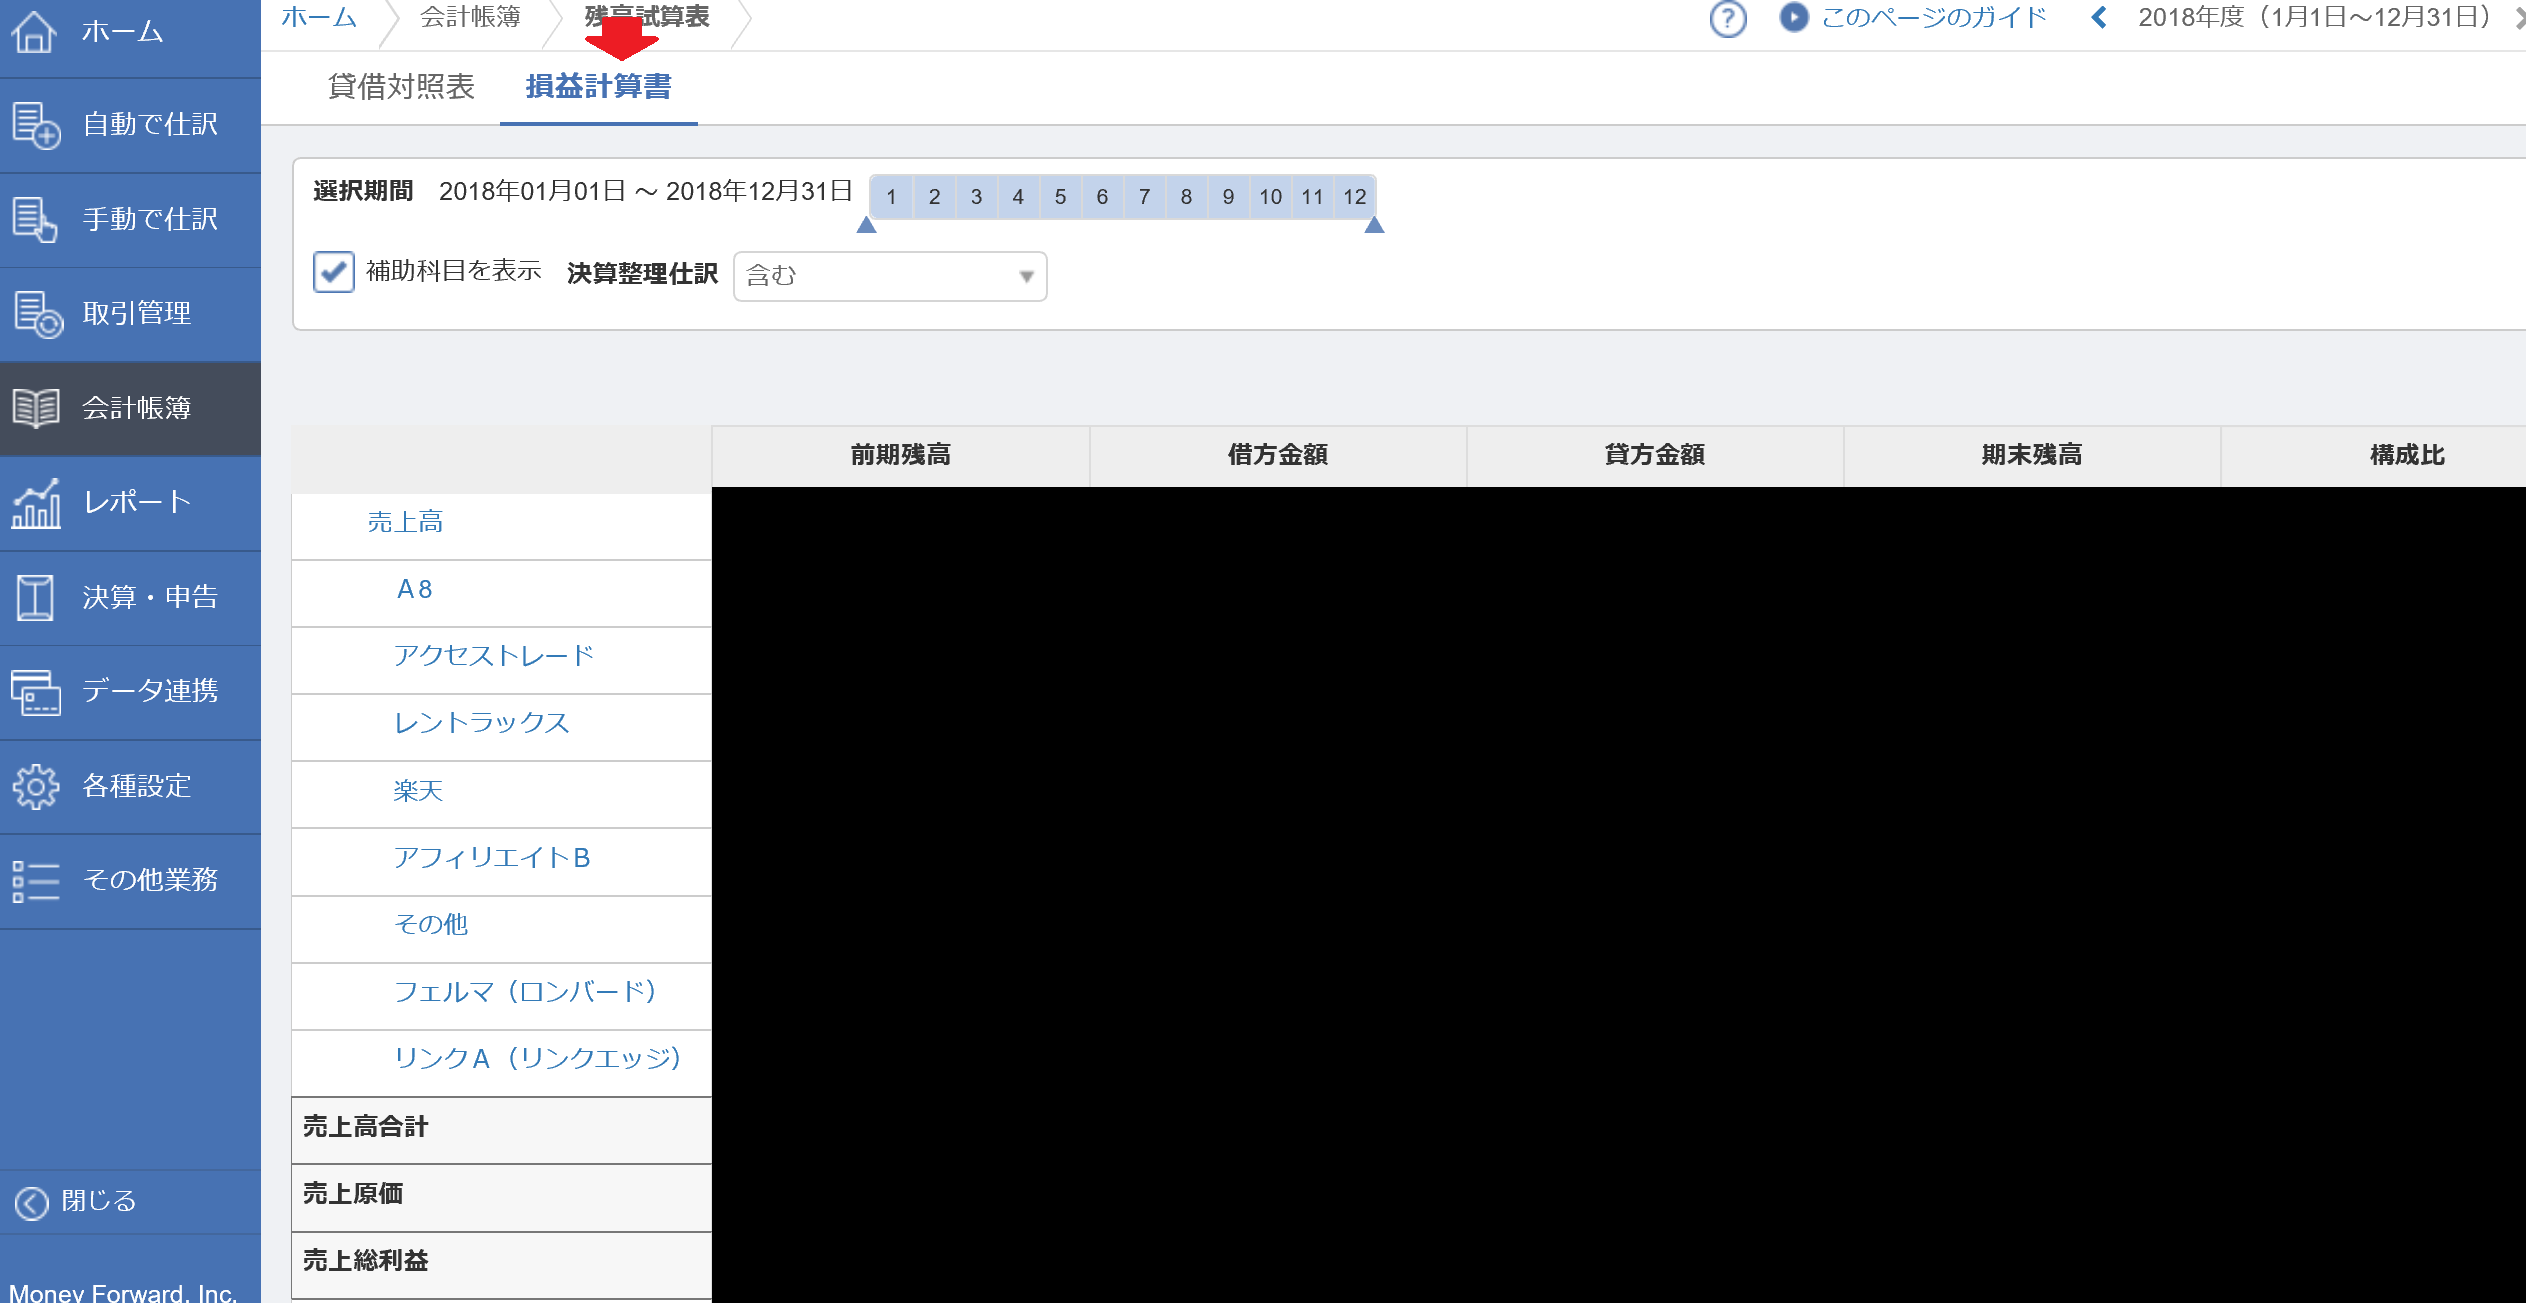Click the 各種設定 gear icon
2526x1303 pixels.
(36, 787)
